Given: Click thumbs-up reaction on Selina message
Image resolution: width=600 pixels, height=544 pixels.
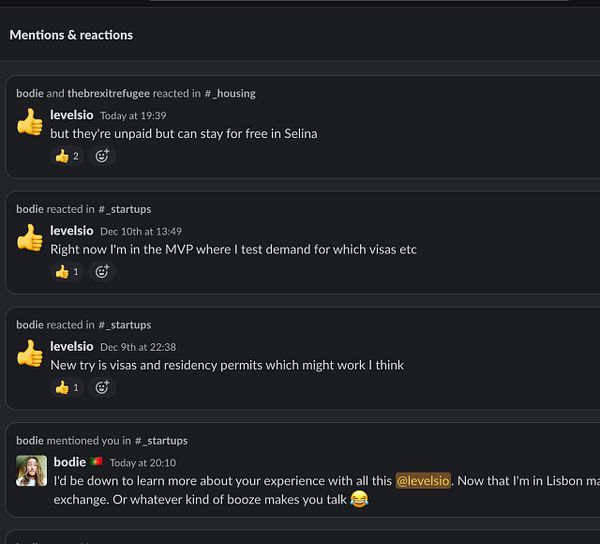Looking at the screenshot, I should (67, 156).
